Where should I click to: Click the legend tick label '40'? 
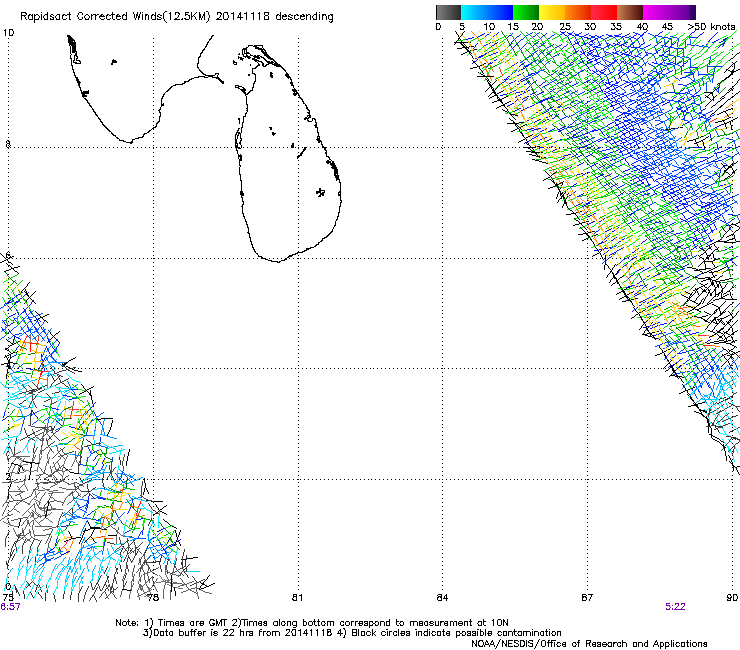tap(642, 27)
